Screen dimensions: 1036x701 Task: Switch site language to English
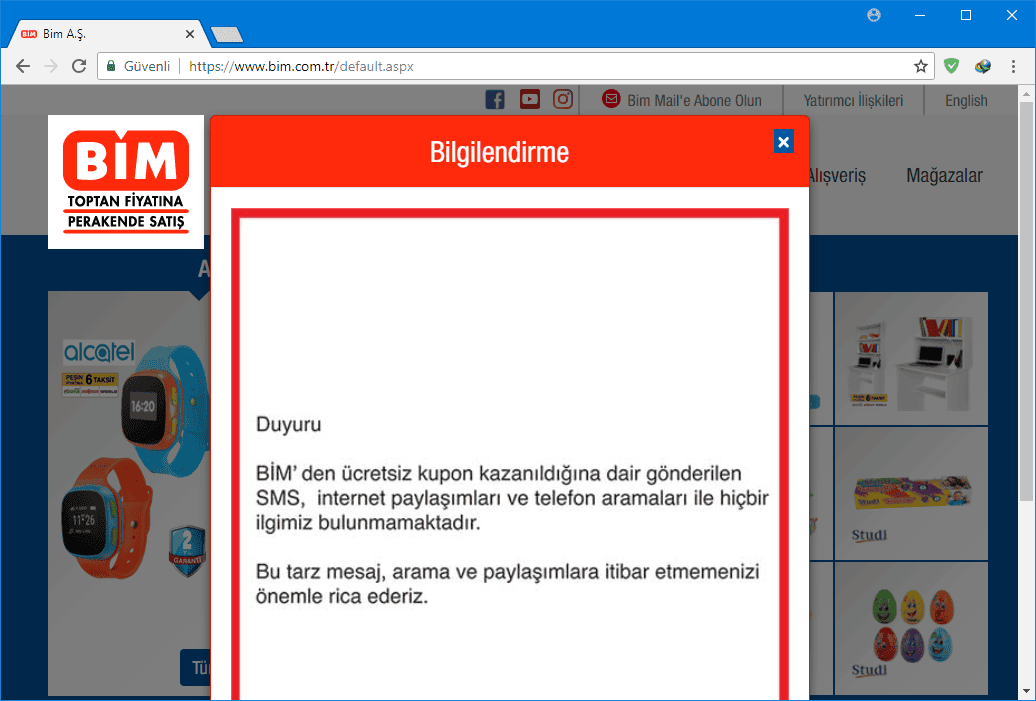966,100
